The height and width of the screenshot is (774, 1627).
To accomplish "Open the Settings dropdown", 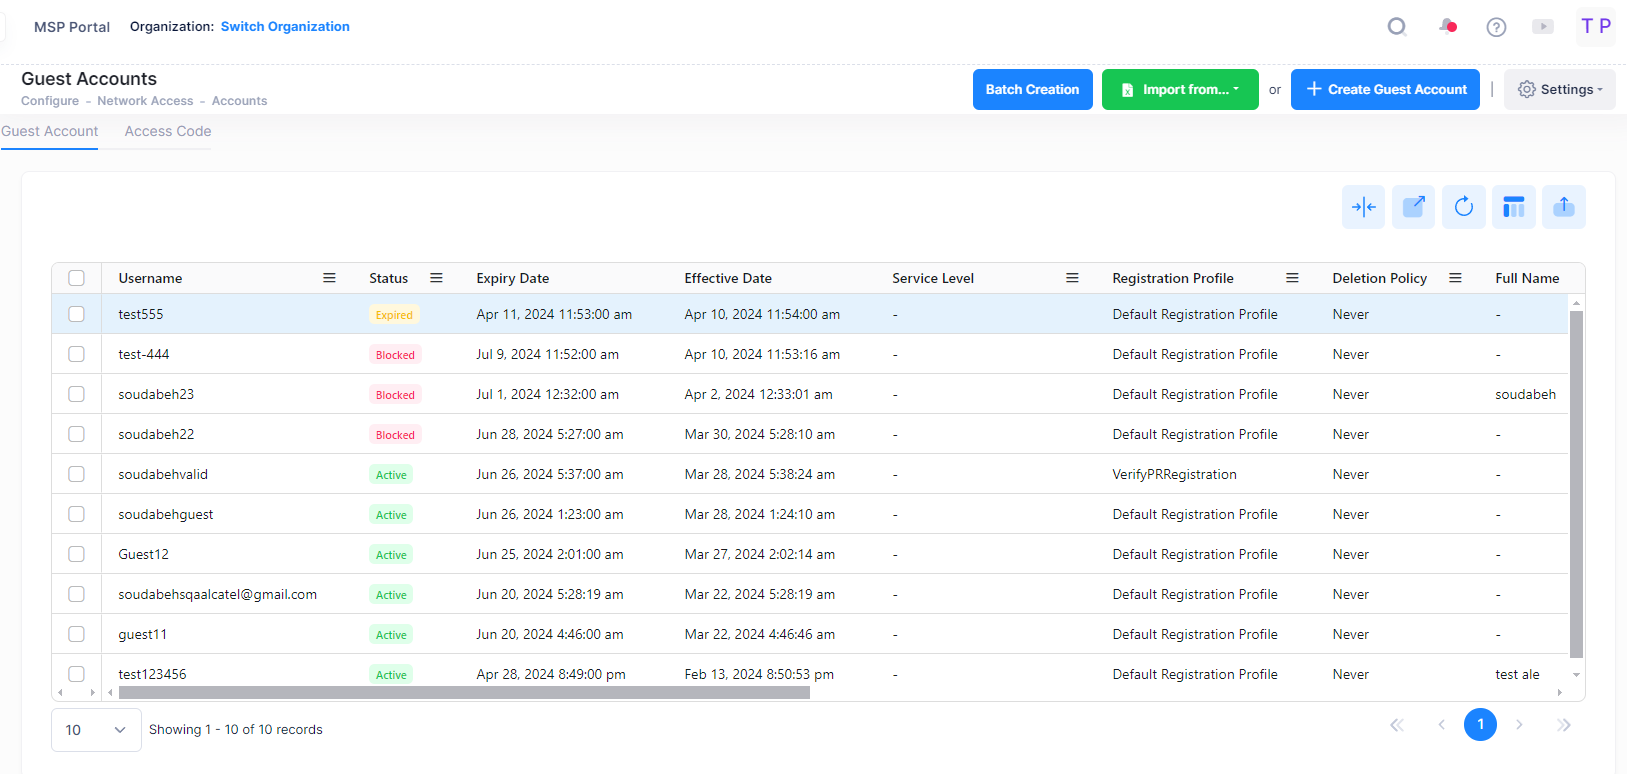I will pyautogui.click(x=1559, y=90).
